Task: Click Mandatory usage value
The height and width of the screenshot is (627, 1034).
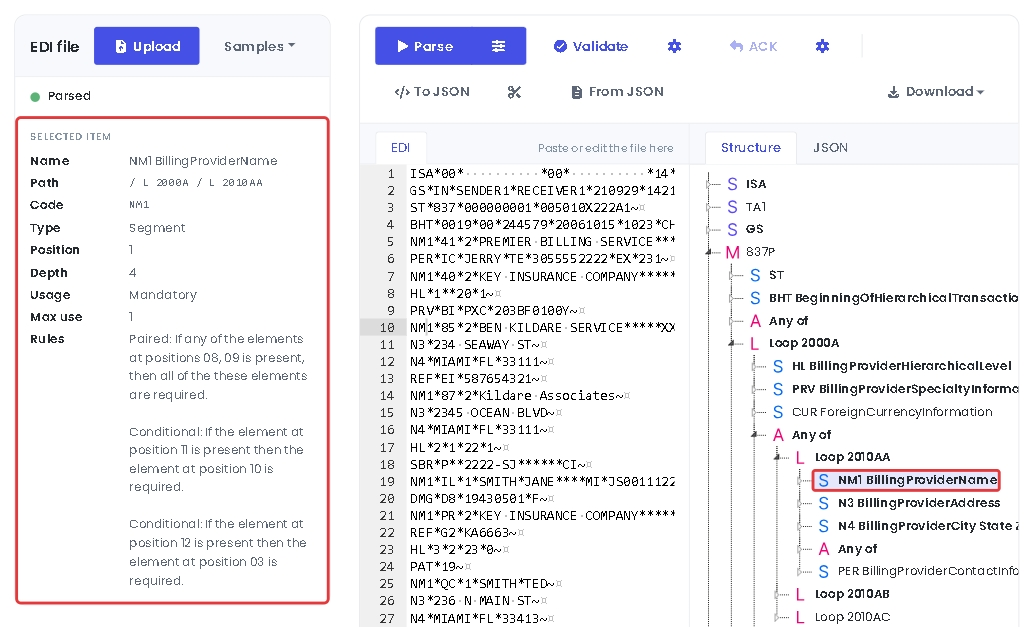Action: pyautogui.click(x=163, y=295)
